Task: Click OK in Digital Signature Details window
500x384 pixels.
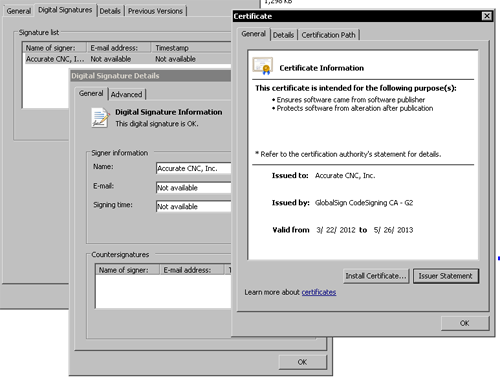Action: click(x=302, y=362)
